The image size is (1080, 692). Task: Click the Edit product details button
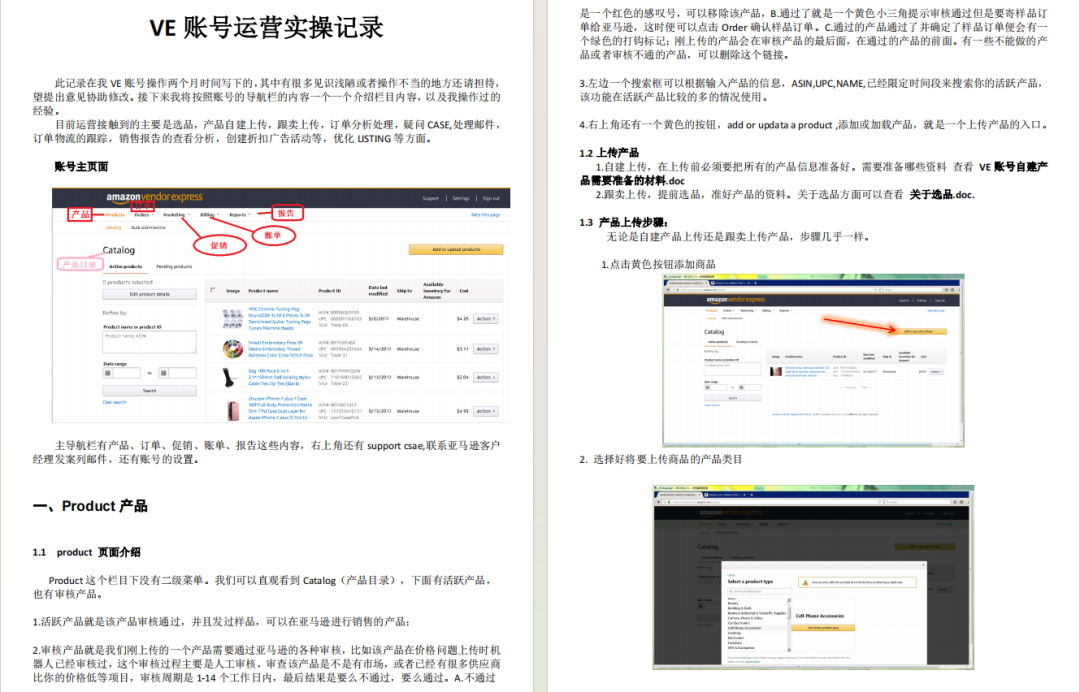click(x=149, y=294)
